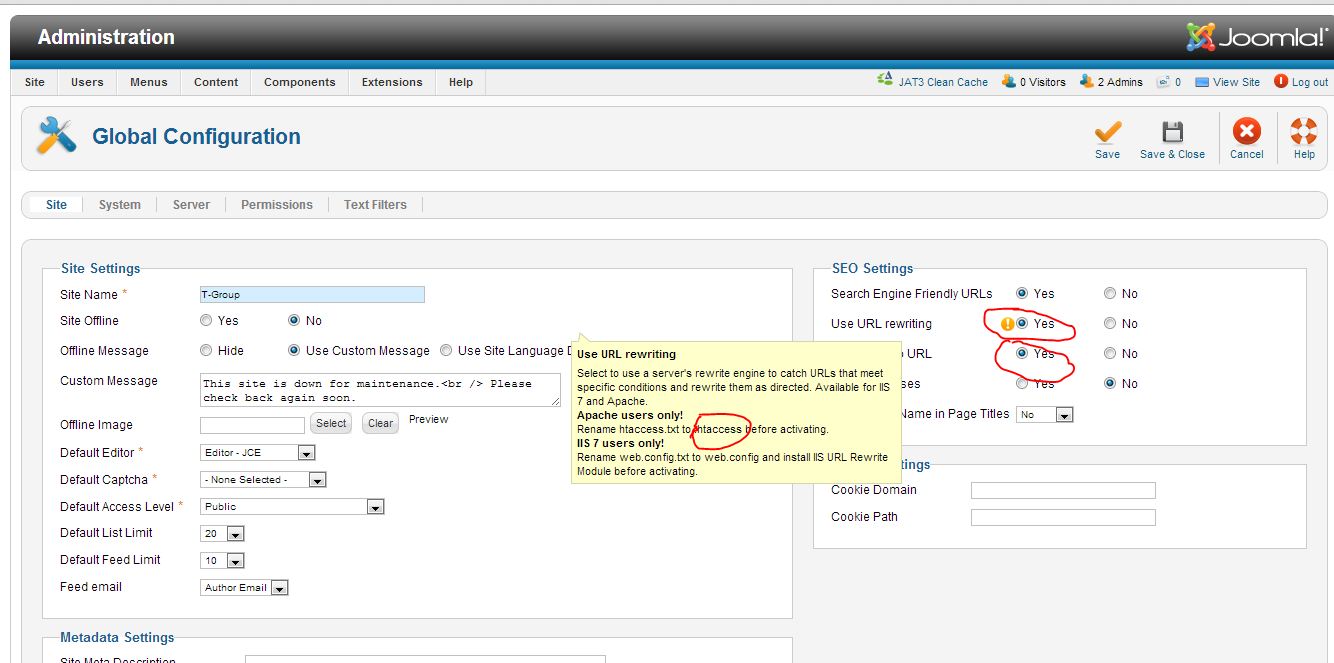Switch to the System tab
The image size is (1334, 663).
(x=120, y=205)
